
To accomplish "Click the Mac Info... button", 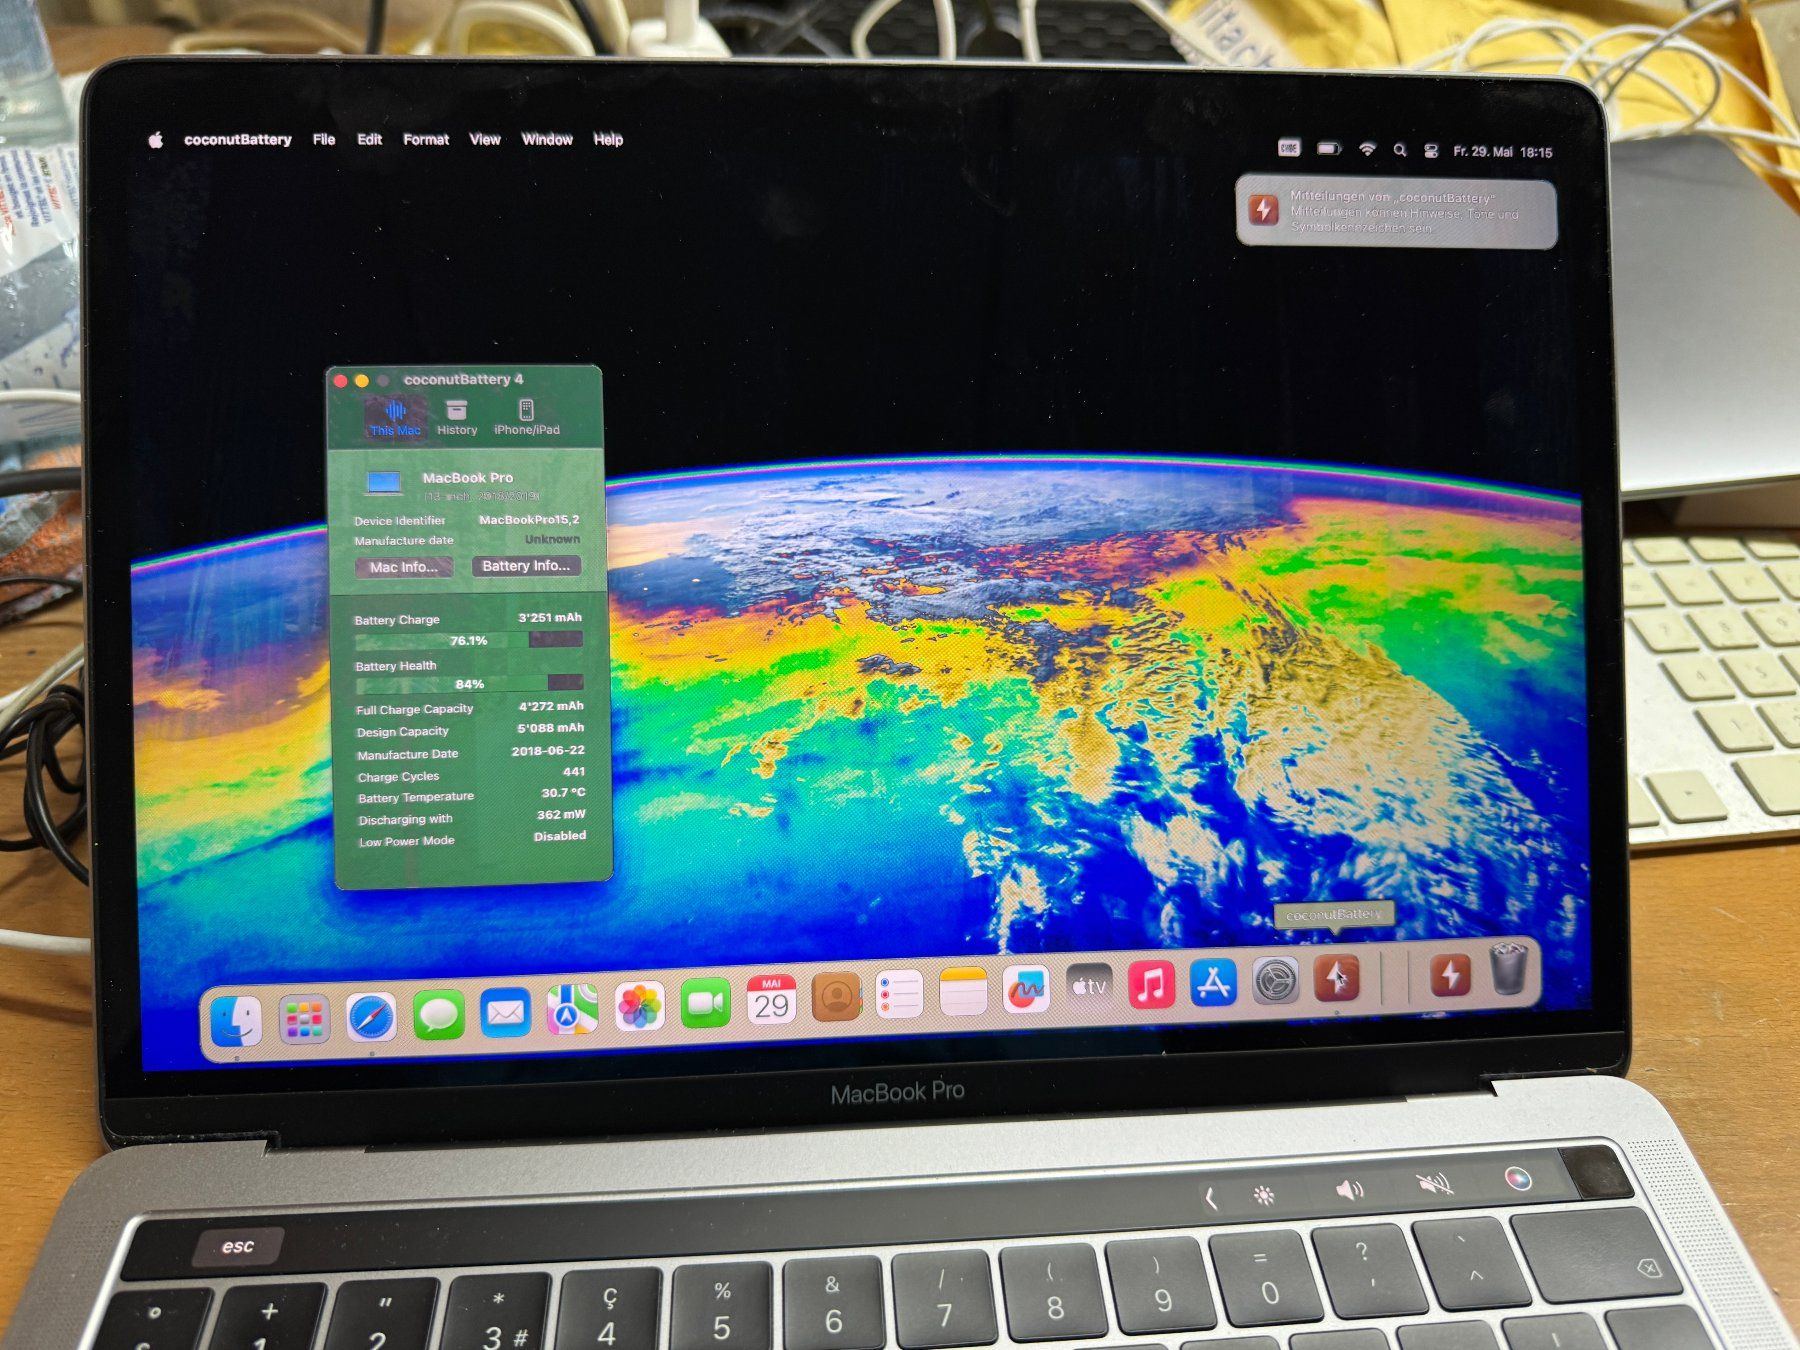I will (404, 567).
